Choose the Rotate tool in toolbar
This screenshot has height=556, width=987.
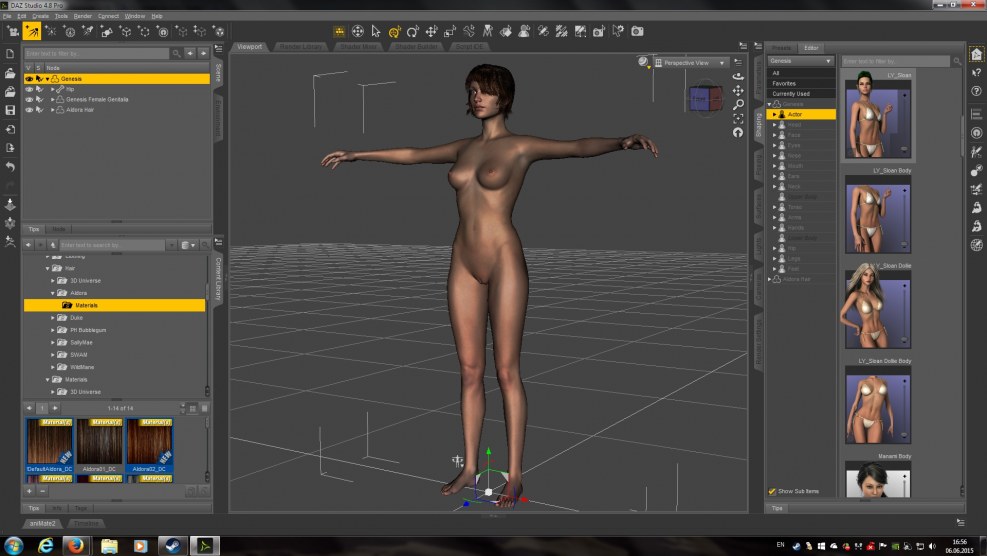point(413,31)
